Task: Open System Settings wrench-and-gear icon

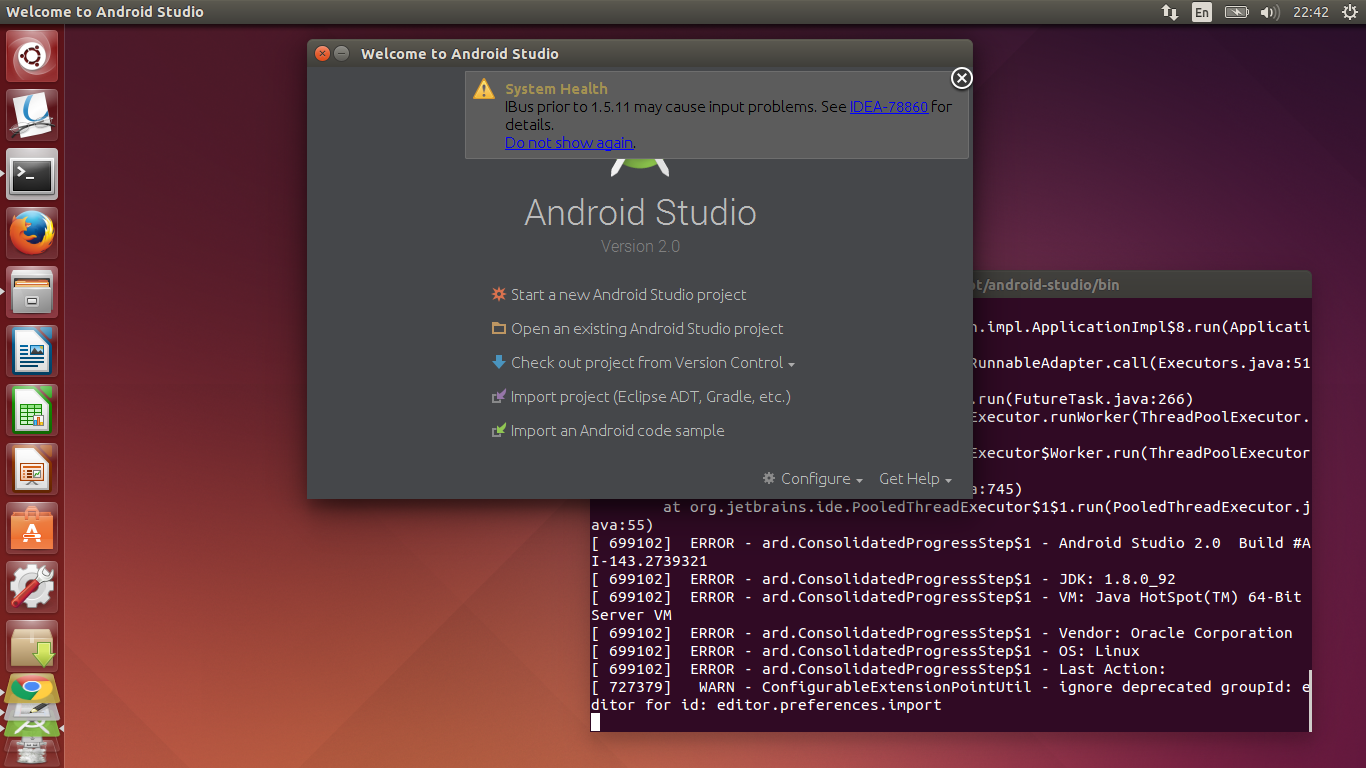Action: point(33,587)
